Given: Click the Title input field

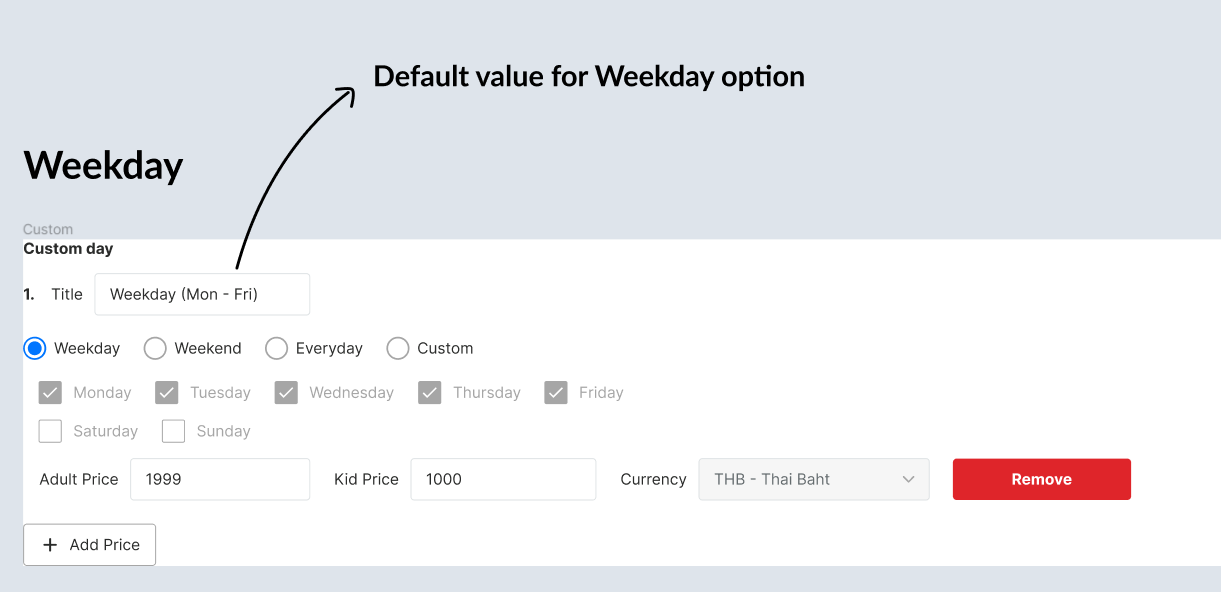Looking at the screenshot, I should point(202,294).
